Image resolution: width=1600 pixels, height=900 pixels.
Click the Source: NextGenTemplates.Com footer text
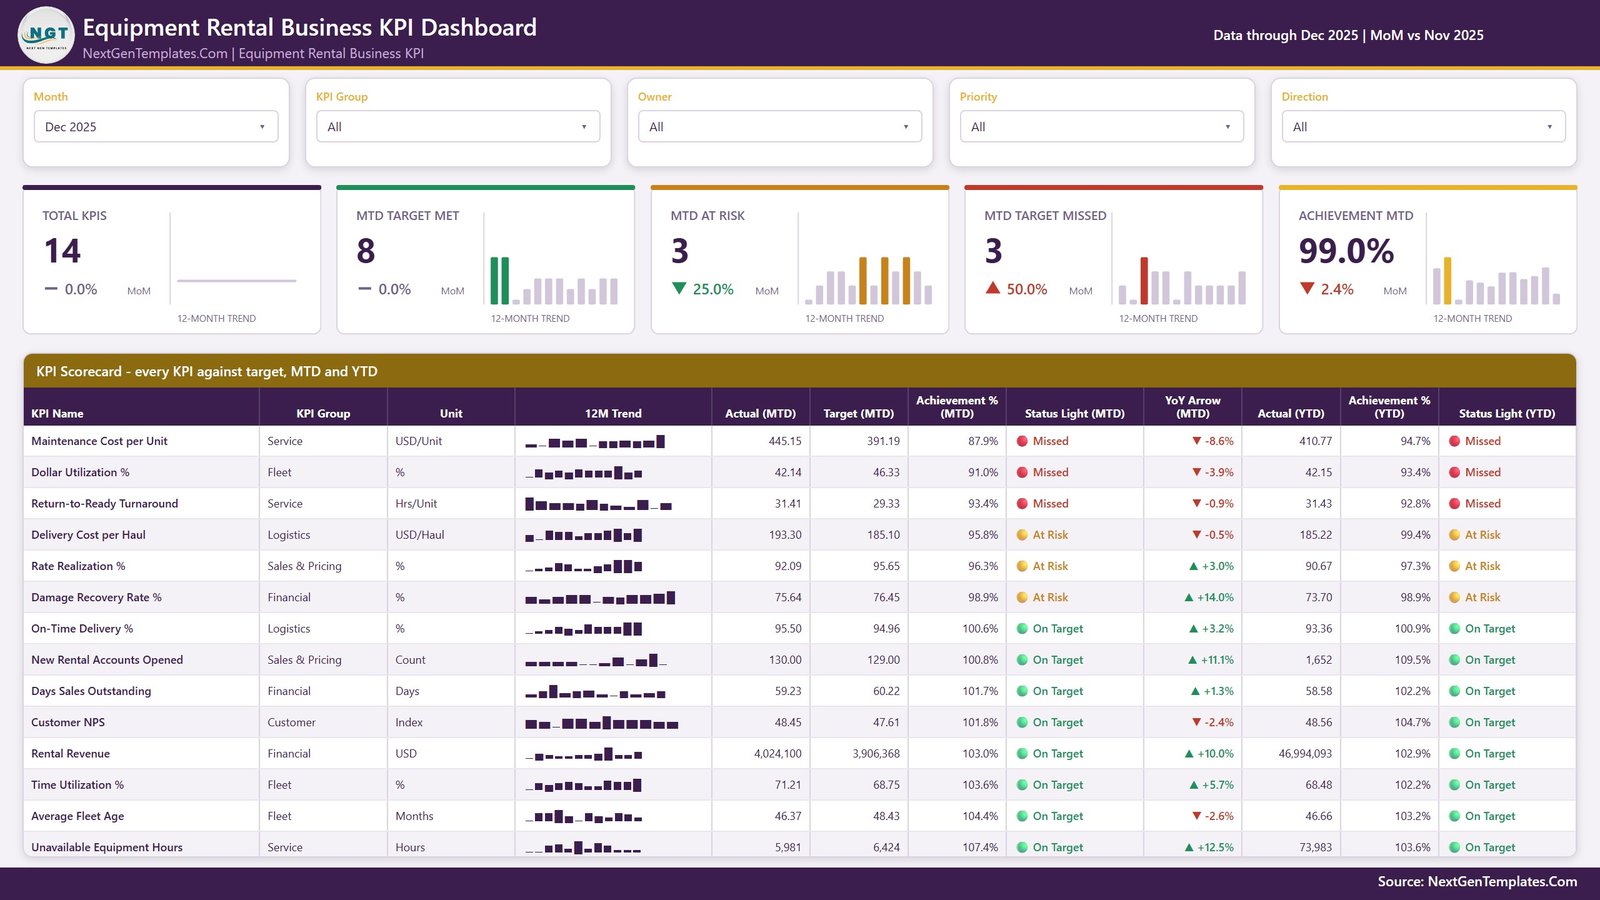point(1477,882)
